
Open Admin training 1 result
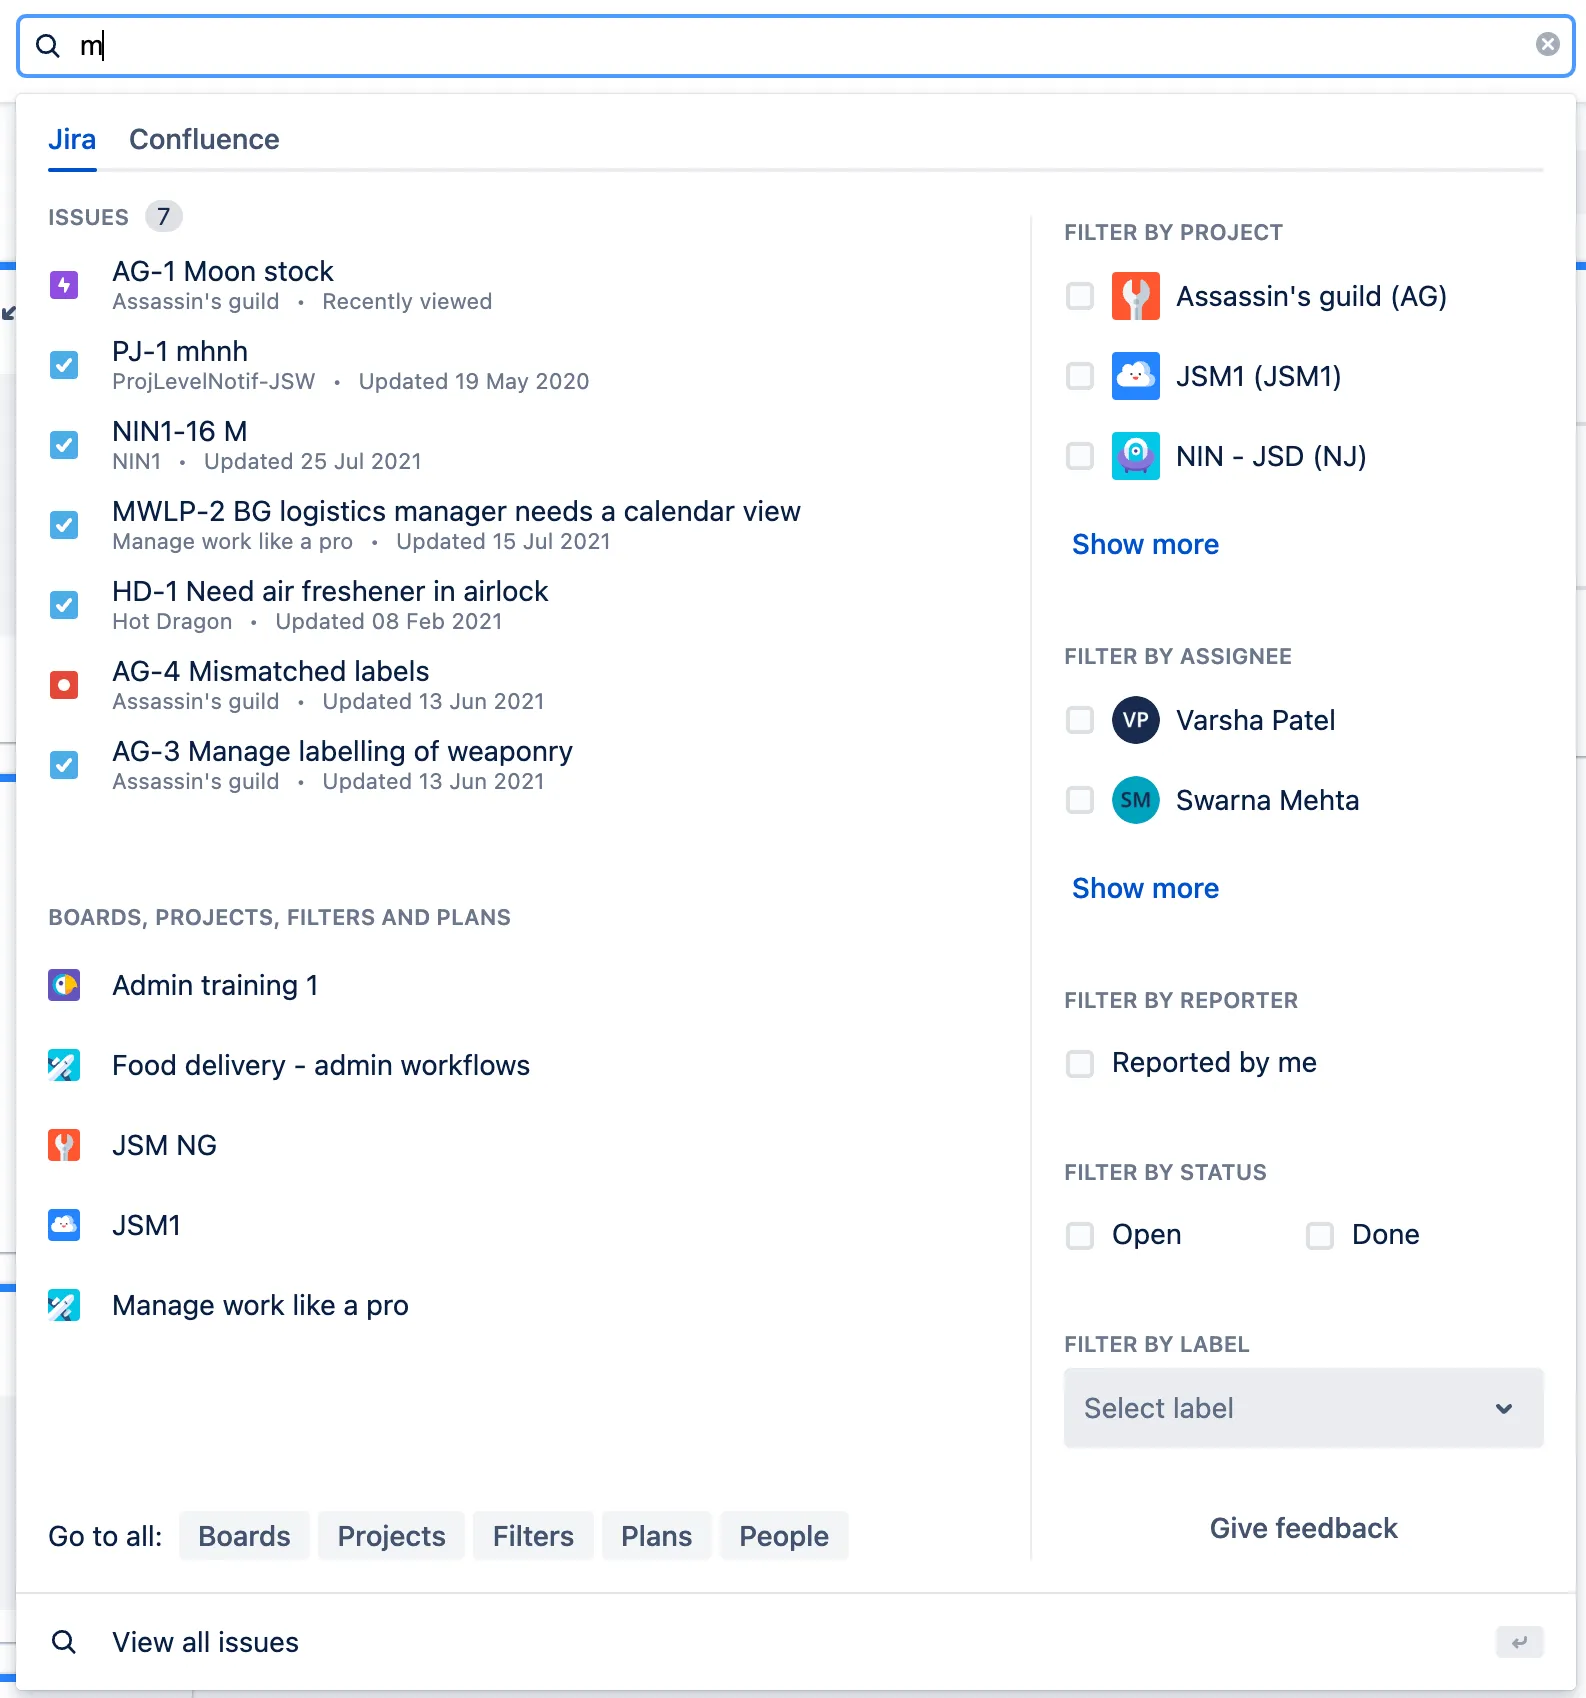215,985
